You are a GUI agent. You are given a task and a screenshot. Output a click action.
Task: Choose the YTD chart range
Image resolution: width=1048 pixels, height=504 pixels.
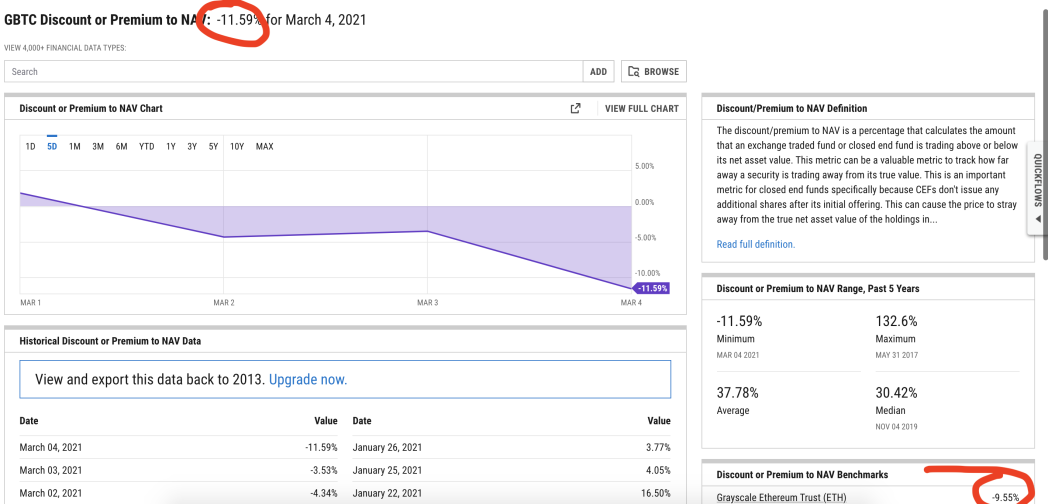point(146,146)
